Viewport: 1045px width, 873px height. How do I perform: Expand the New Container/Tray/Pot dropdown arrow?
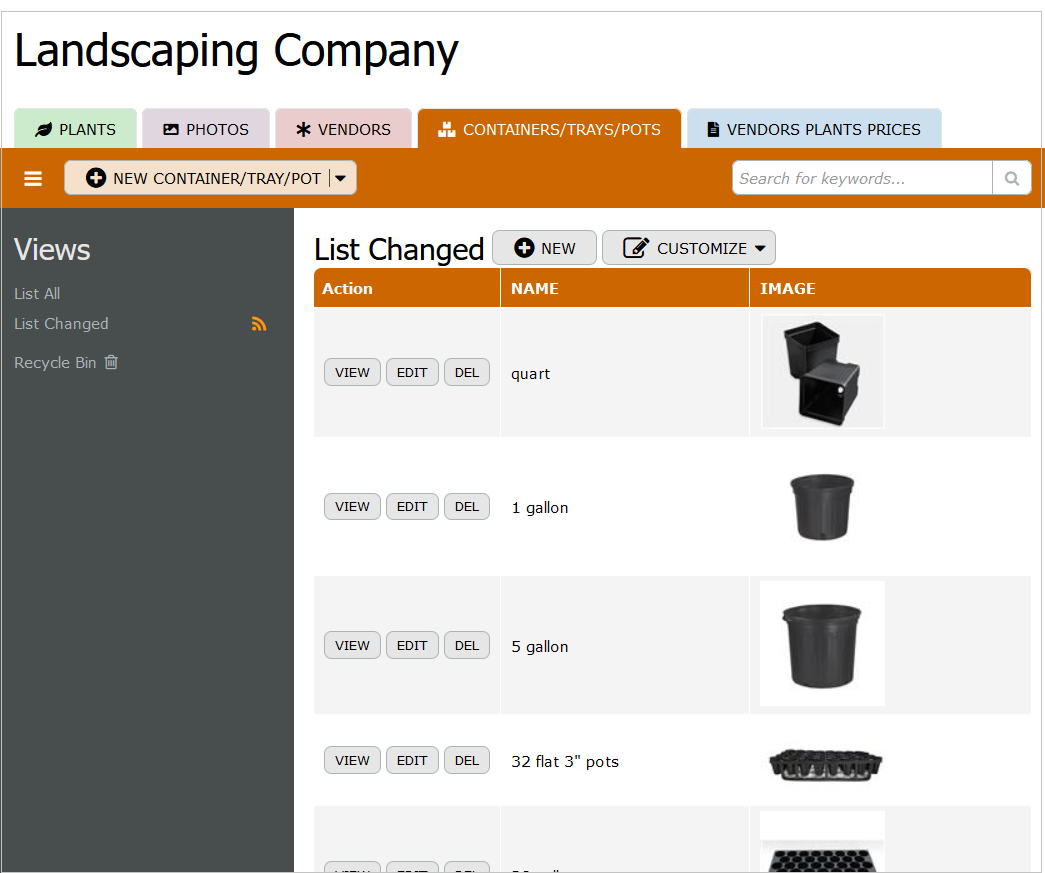click(341, 179)
